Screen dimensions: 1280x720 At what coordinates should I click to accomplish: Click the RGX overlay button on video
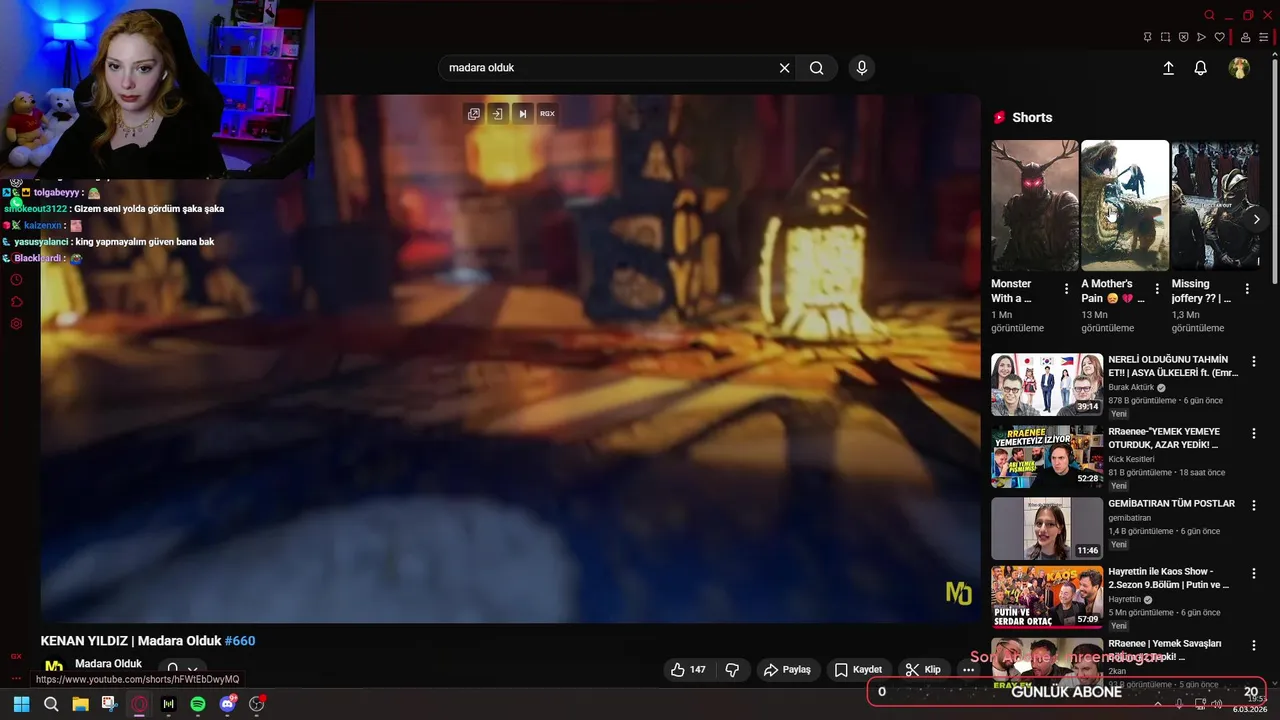click(547, 114)
